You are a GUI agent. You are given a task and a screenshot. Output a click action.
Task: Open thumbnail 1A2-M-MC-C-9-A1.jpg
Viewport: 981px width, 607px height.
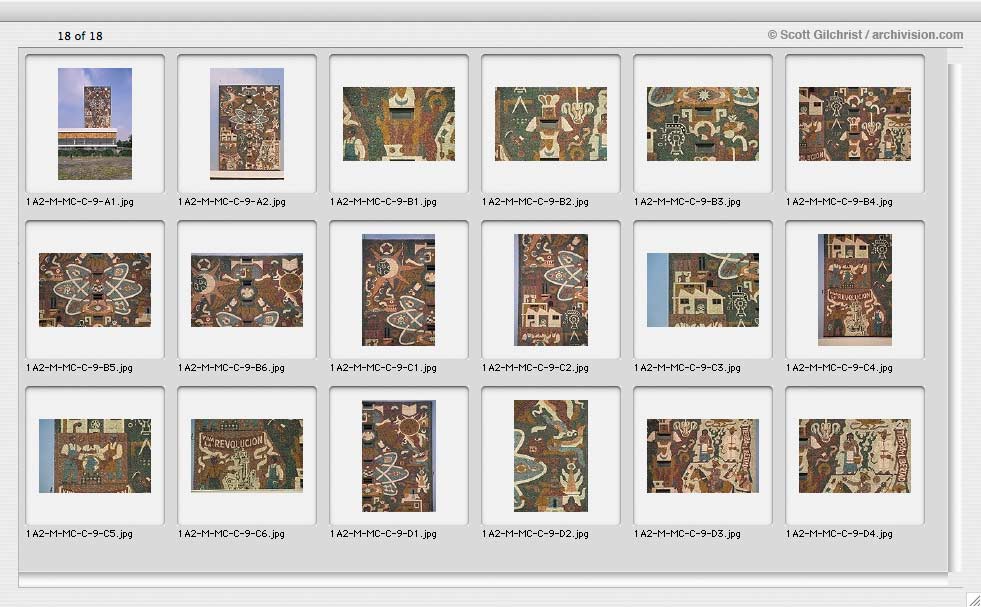coord(94,124)
